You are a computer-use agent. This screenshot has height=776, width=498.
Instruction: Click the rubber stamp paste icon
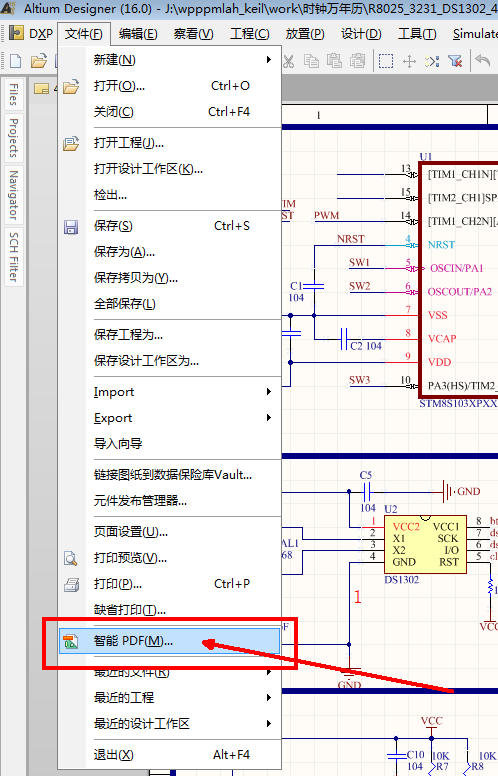(357, 61)
